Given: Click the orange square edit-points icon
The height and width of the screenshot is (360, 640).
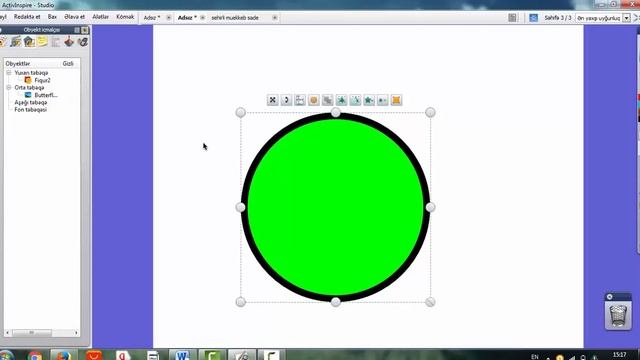Looking at the screenshot, I should click(x=396, y=100).
